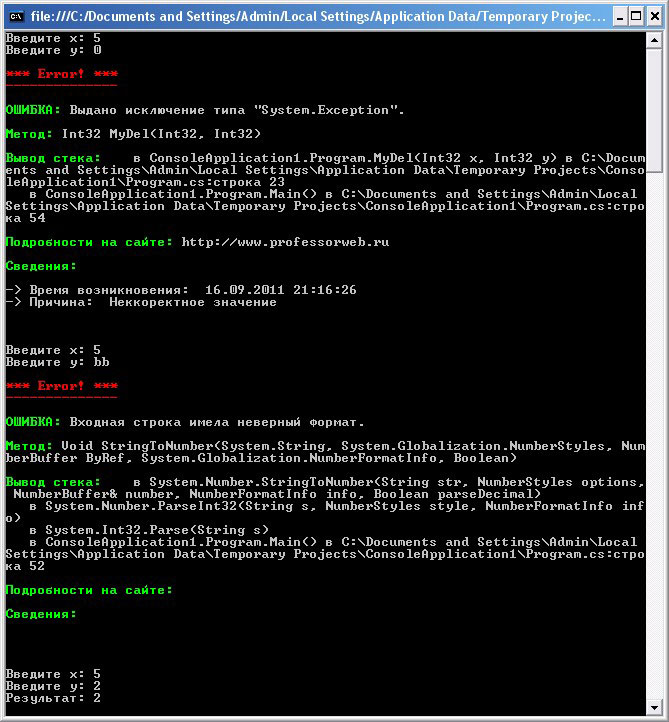Click 'ка 52' stack line number text

point(25,566)
